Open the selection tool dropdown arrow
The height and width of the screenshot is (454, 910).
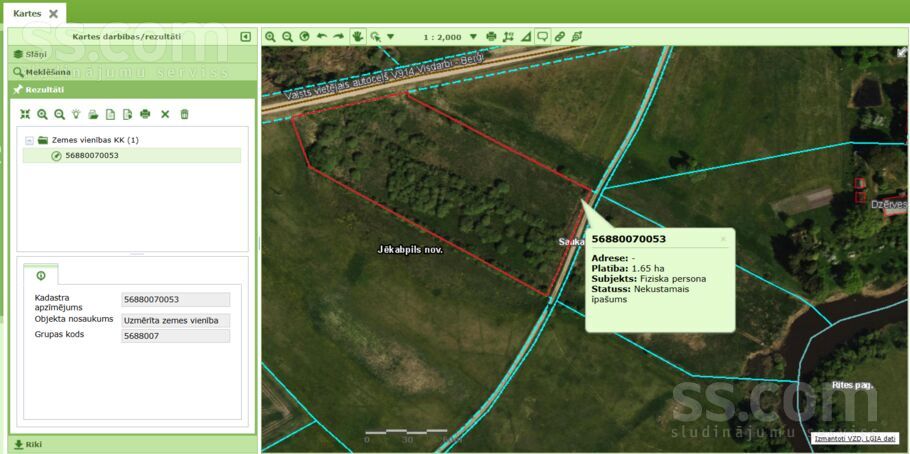(391, 37)
